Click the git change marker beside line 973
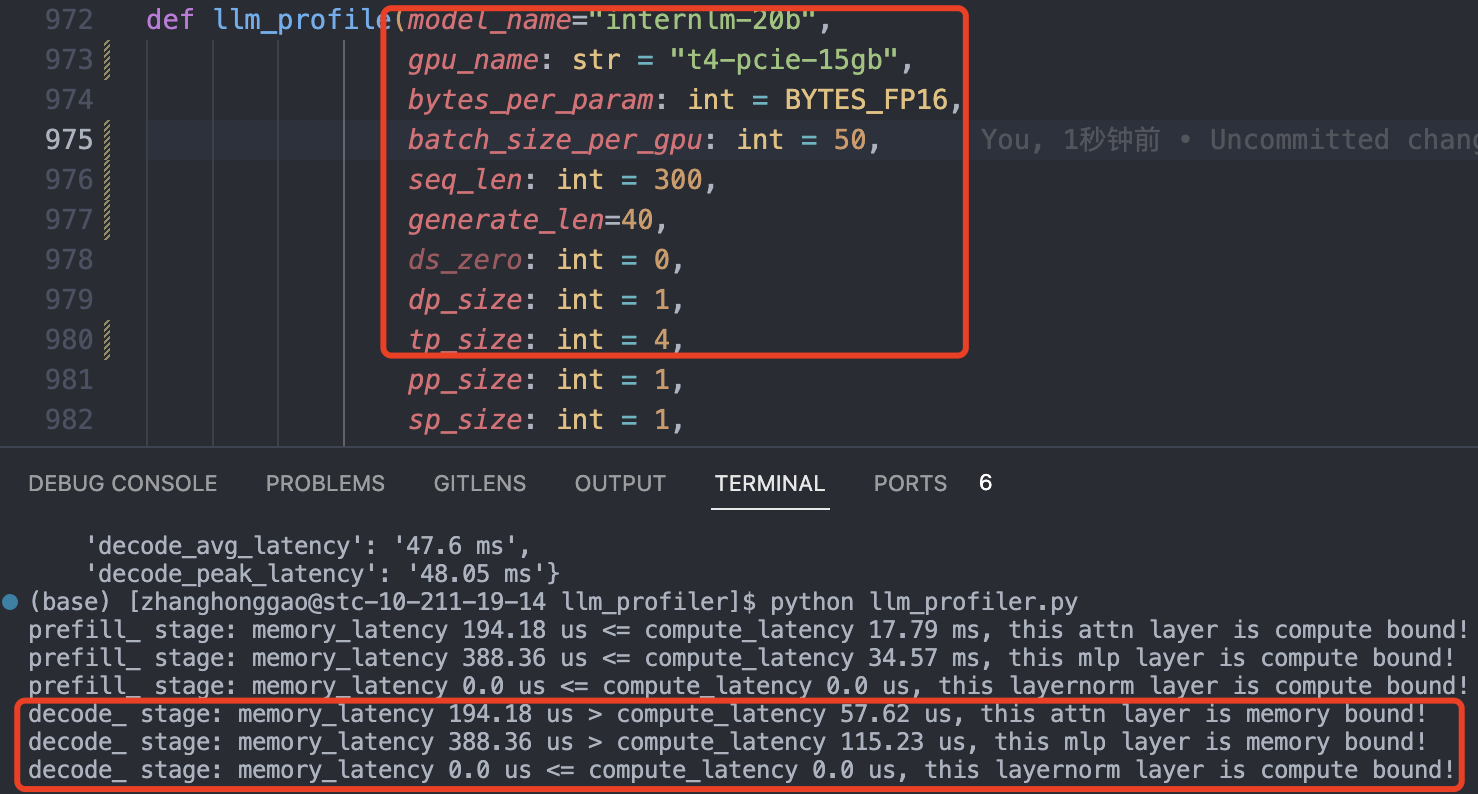1478x794 pixels. click(107, 60)
